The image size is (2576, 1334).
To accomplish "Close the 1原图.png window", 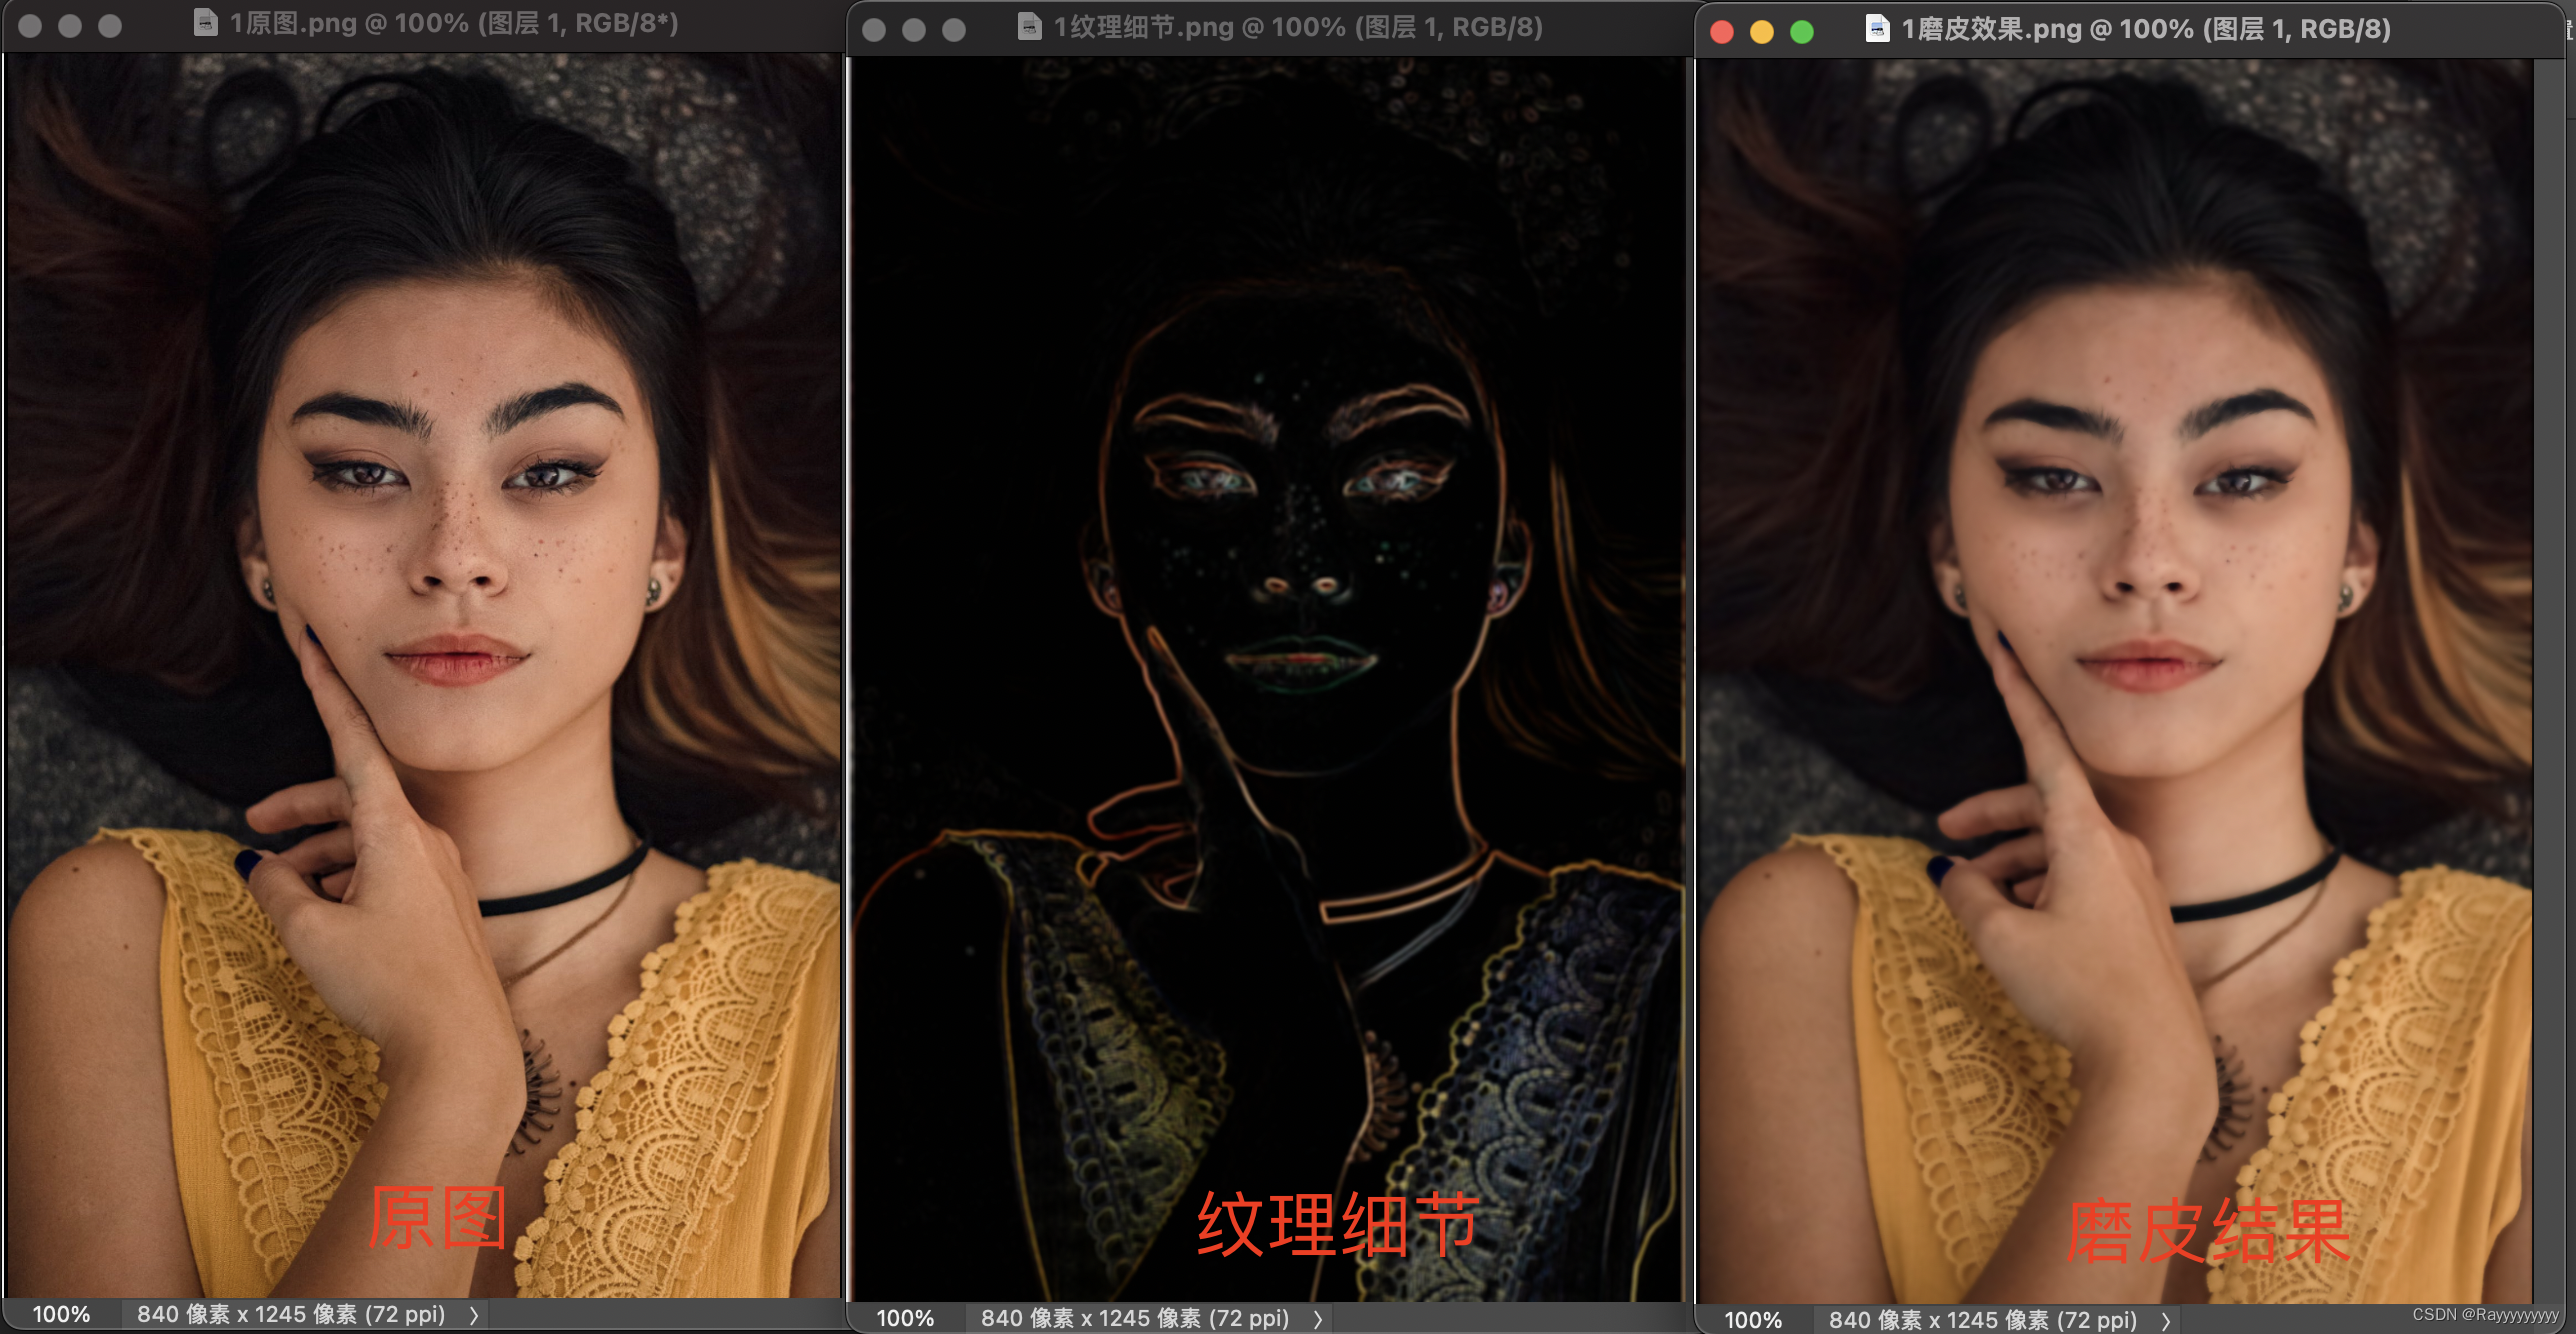I will pos(30,26).
